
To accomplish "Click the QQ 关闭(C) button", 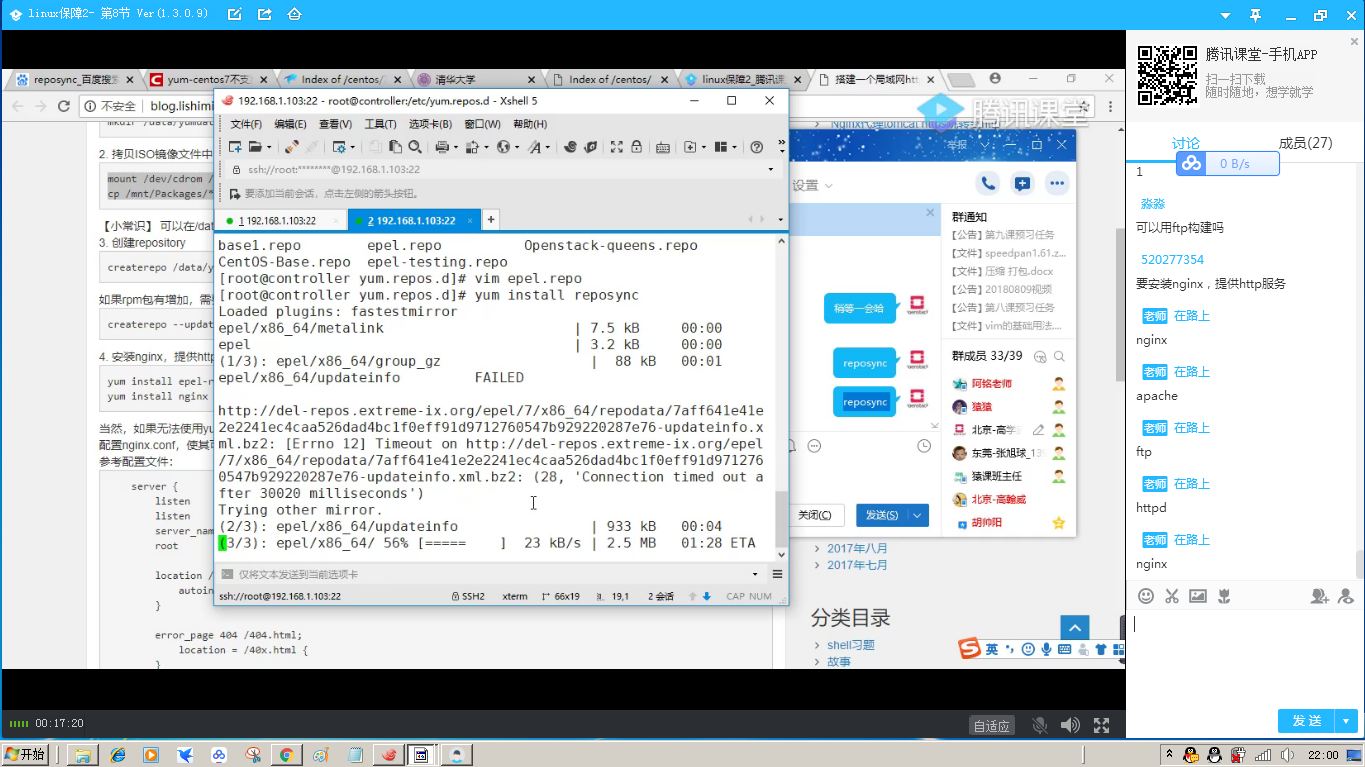I will 815,515.
